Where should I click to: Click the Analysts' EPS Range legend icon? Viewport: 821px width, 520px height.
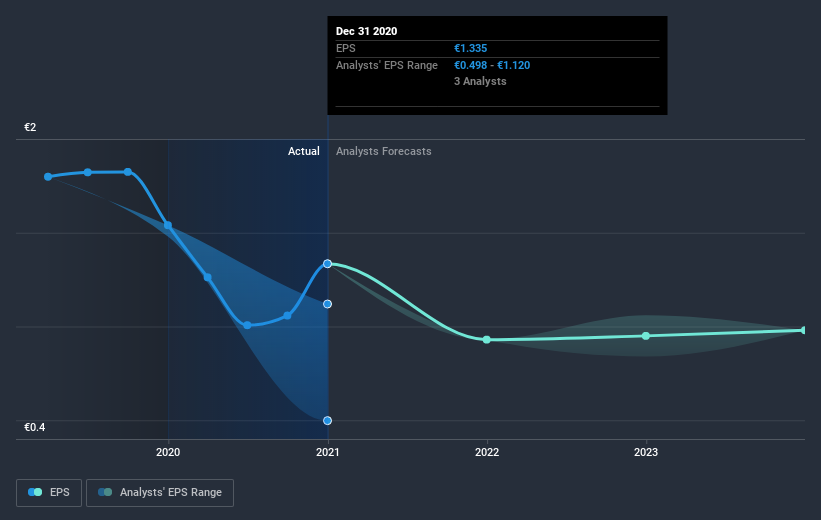[105, 492]
